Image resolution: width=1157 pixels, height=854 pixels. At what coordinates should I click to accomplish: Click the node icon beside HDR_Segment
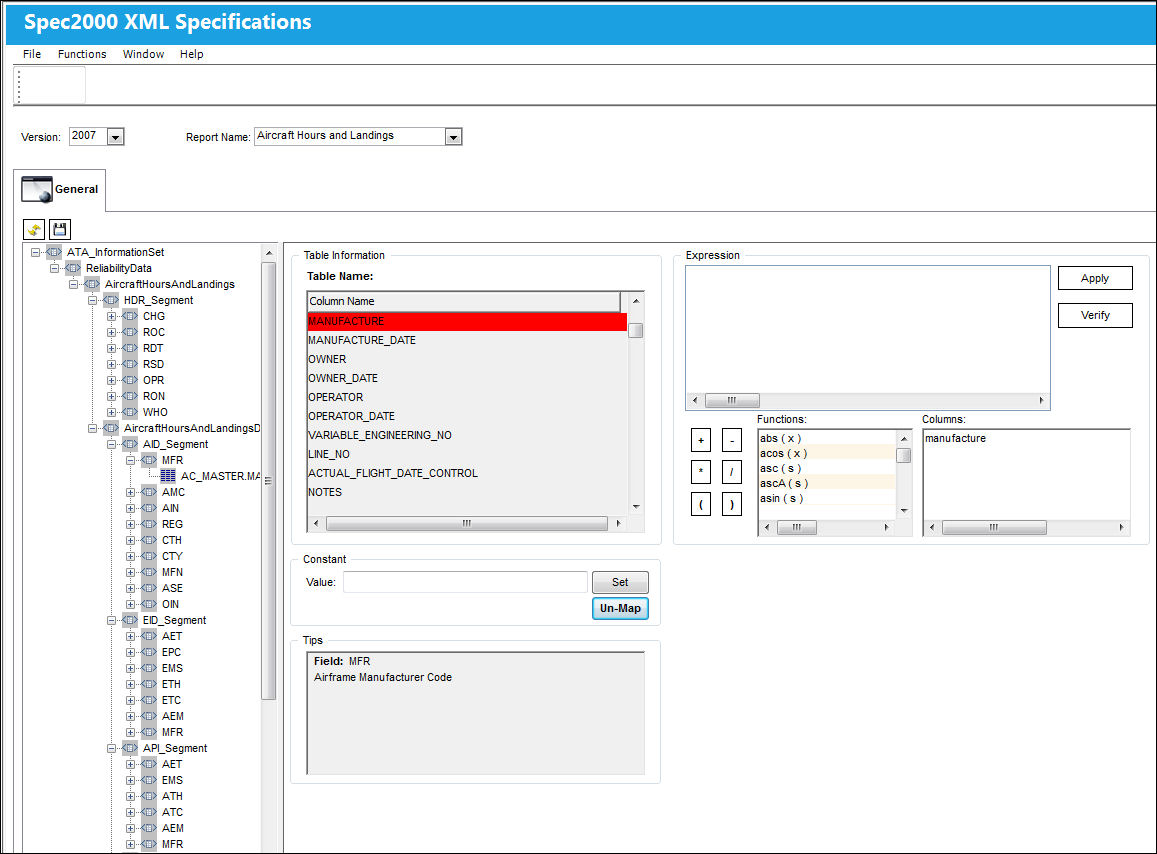pyautogui.click(x=111, y=300)
